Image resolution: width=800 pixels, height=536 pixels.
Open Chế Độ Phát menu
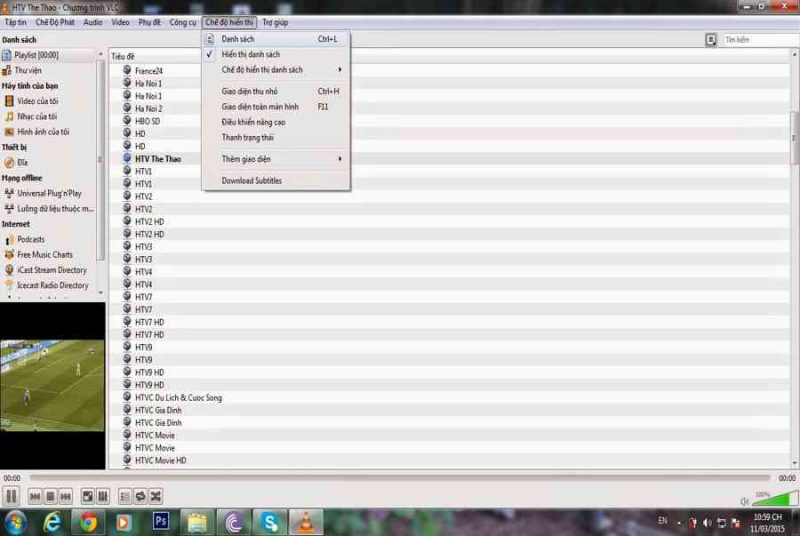55,22
